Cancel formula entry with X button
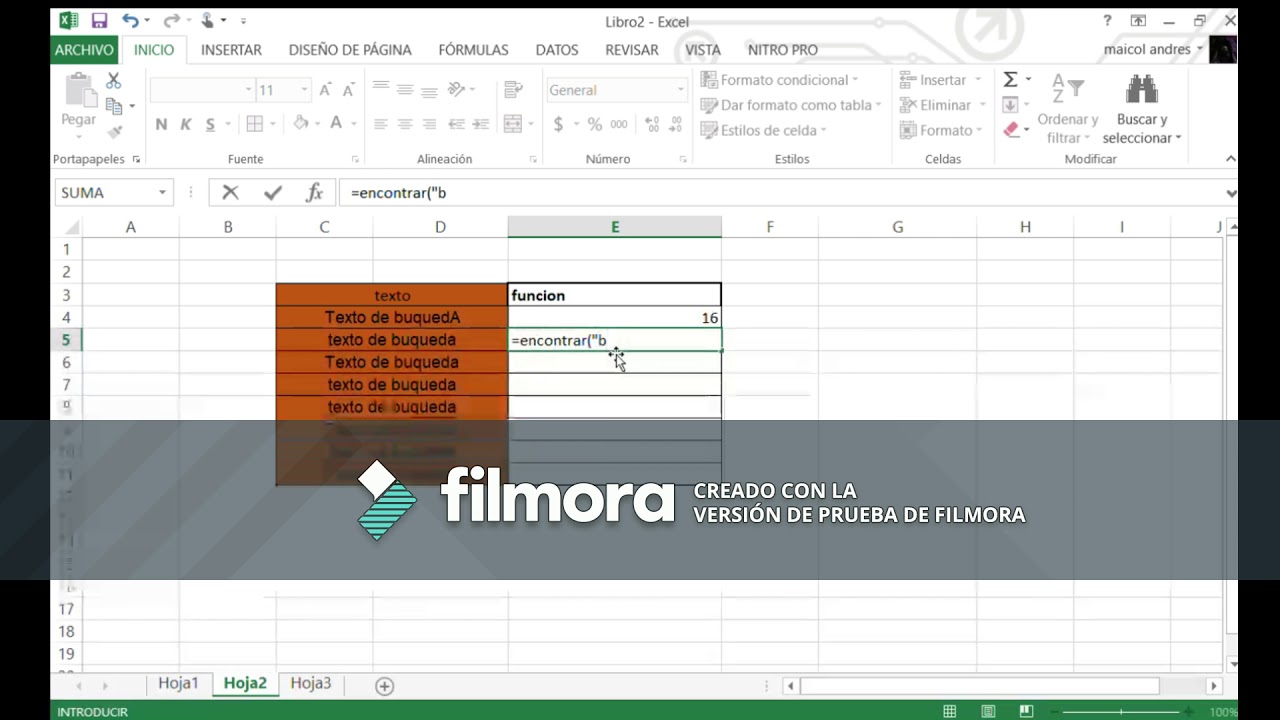The width and height of the screenshot is (1280, 720). pos(231,193)
